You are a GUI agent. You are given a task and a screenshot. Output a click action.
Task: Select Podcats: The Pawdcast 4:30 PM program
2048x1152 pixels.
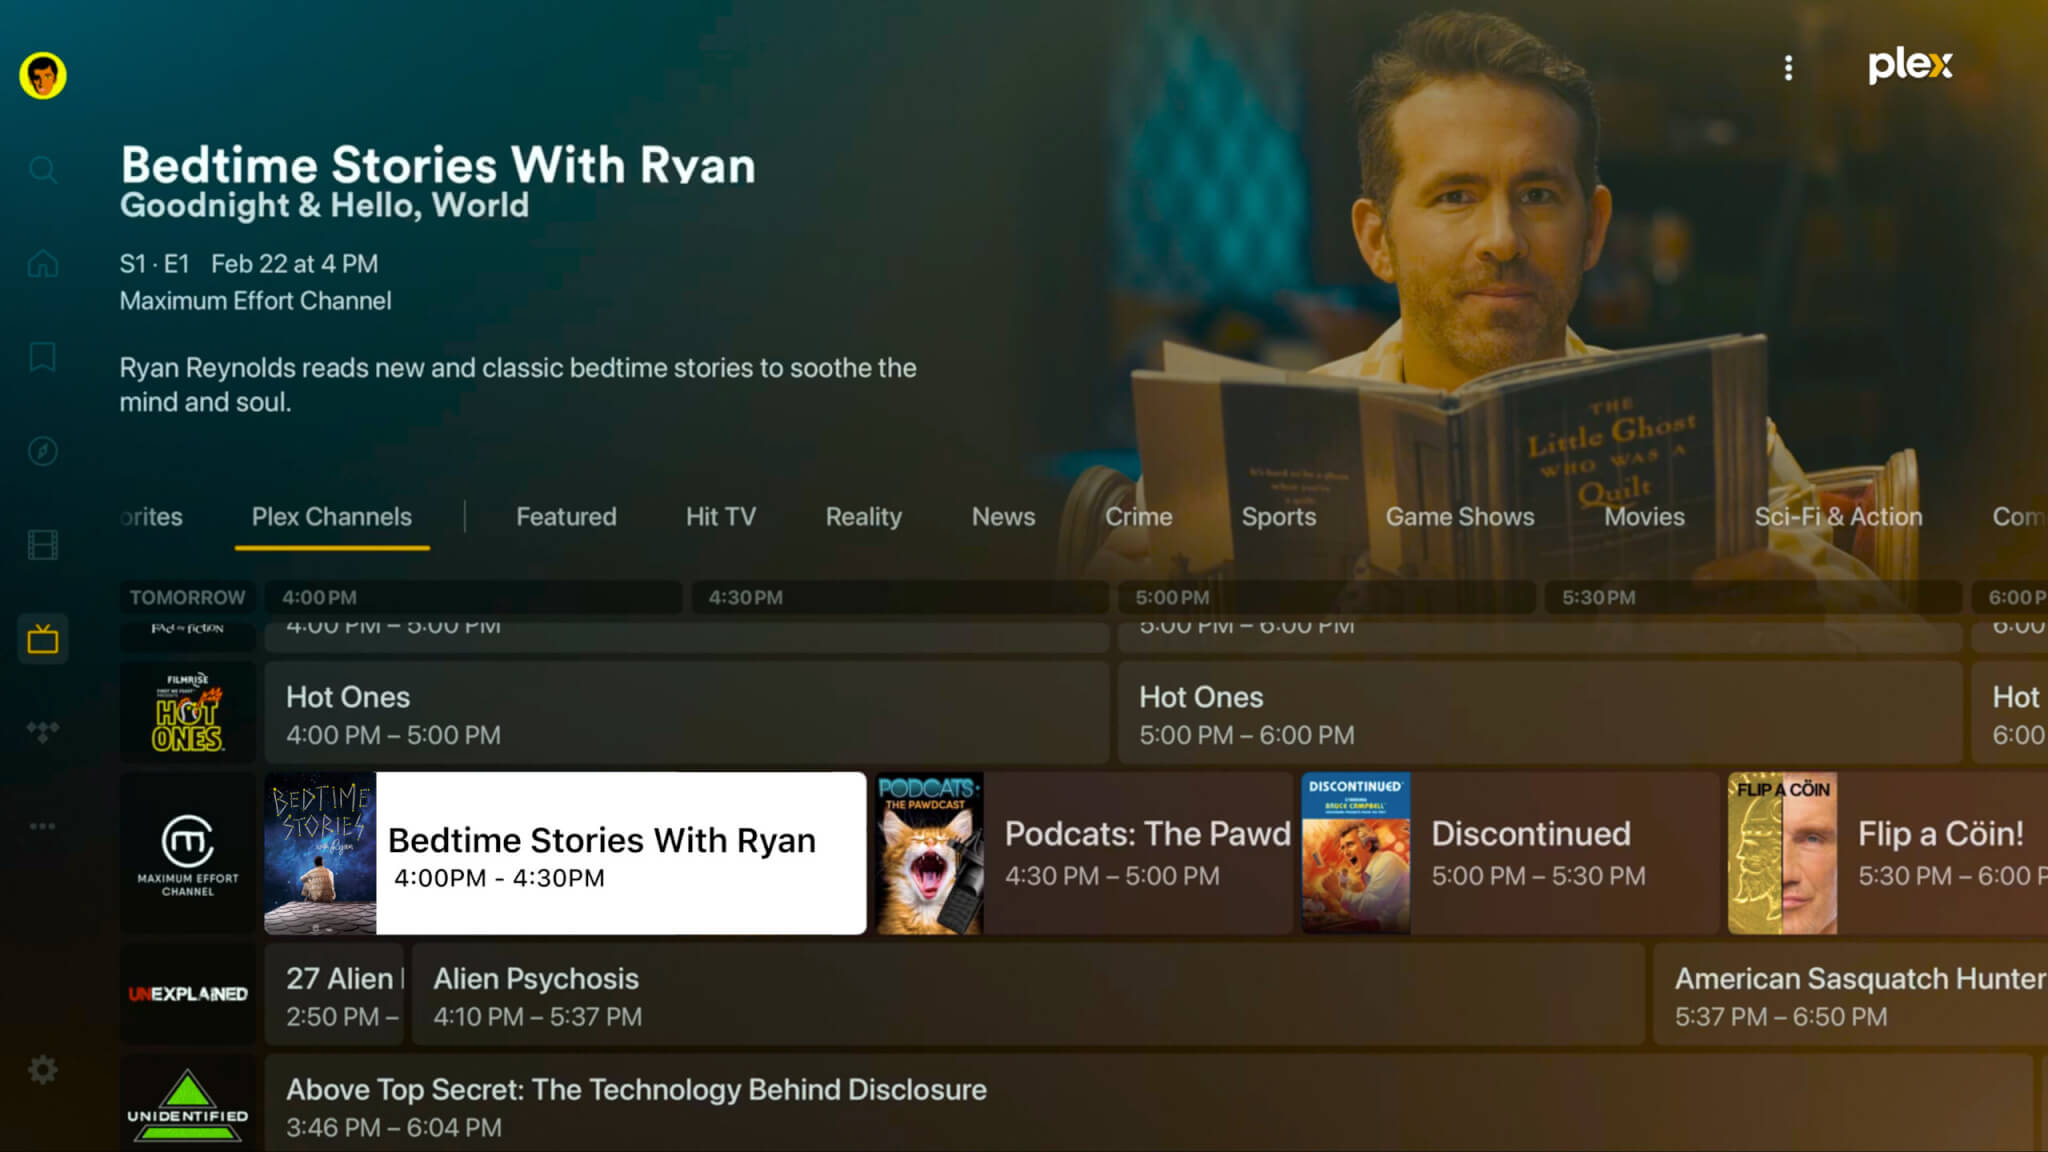[1084, 853]
